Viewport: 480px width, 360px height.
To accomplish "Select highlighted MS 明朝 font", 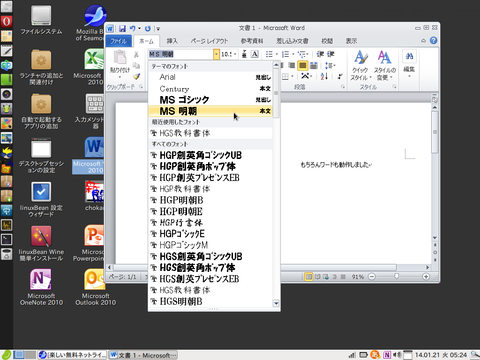I will click(210, 111).
